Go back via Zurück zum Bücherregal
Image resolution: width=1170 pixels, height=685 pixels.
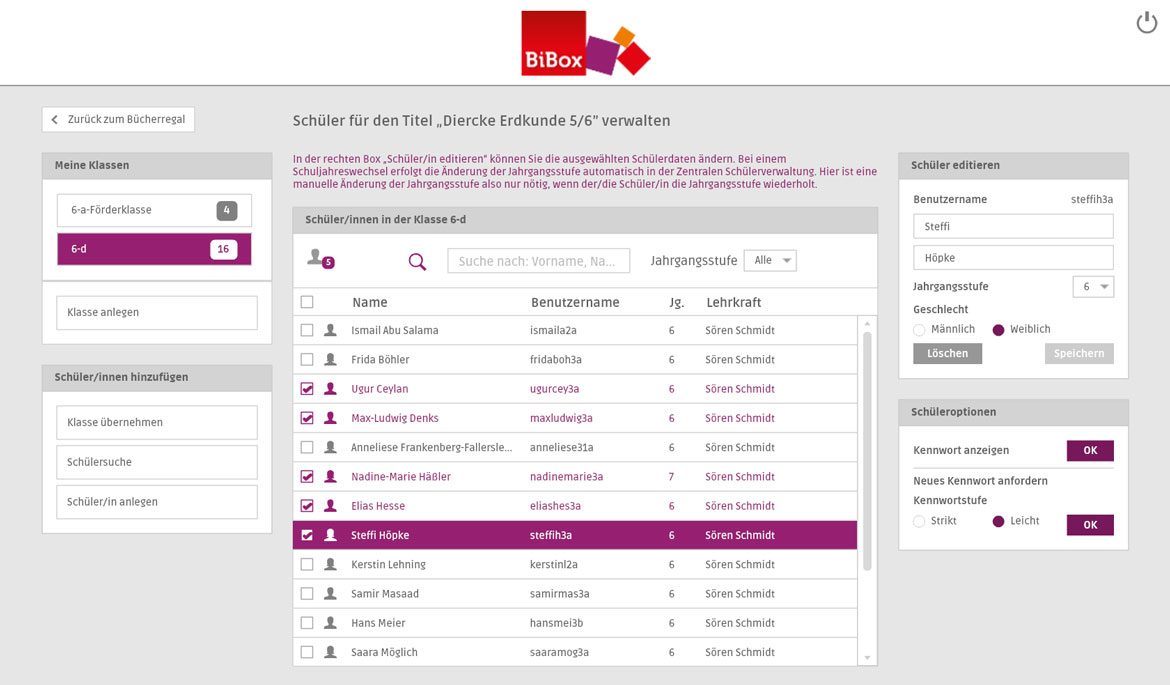[118, 120]
